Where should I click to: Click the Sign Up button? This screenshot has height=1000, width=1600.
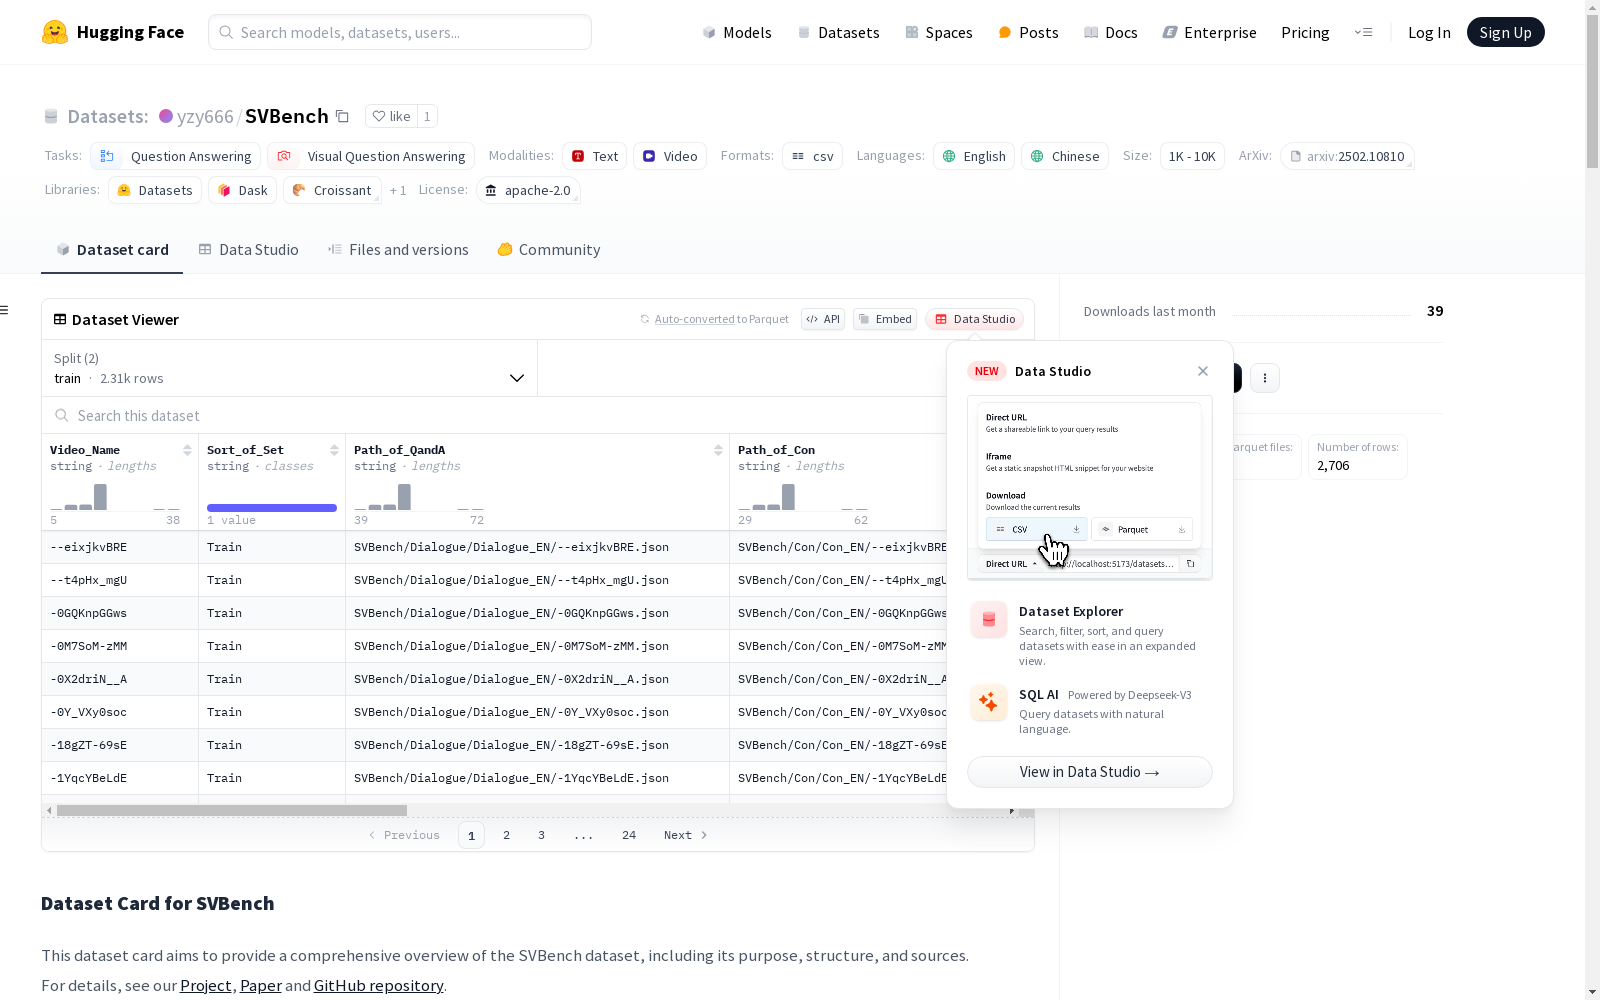pos(1506,32)
